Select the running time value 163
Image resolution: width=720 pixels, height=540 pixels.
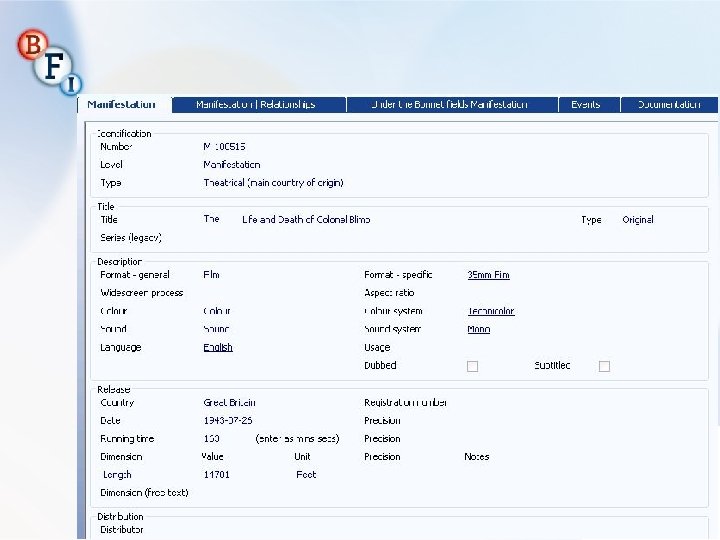pyautogui.click(x=211, y=439)
